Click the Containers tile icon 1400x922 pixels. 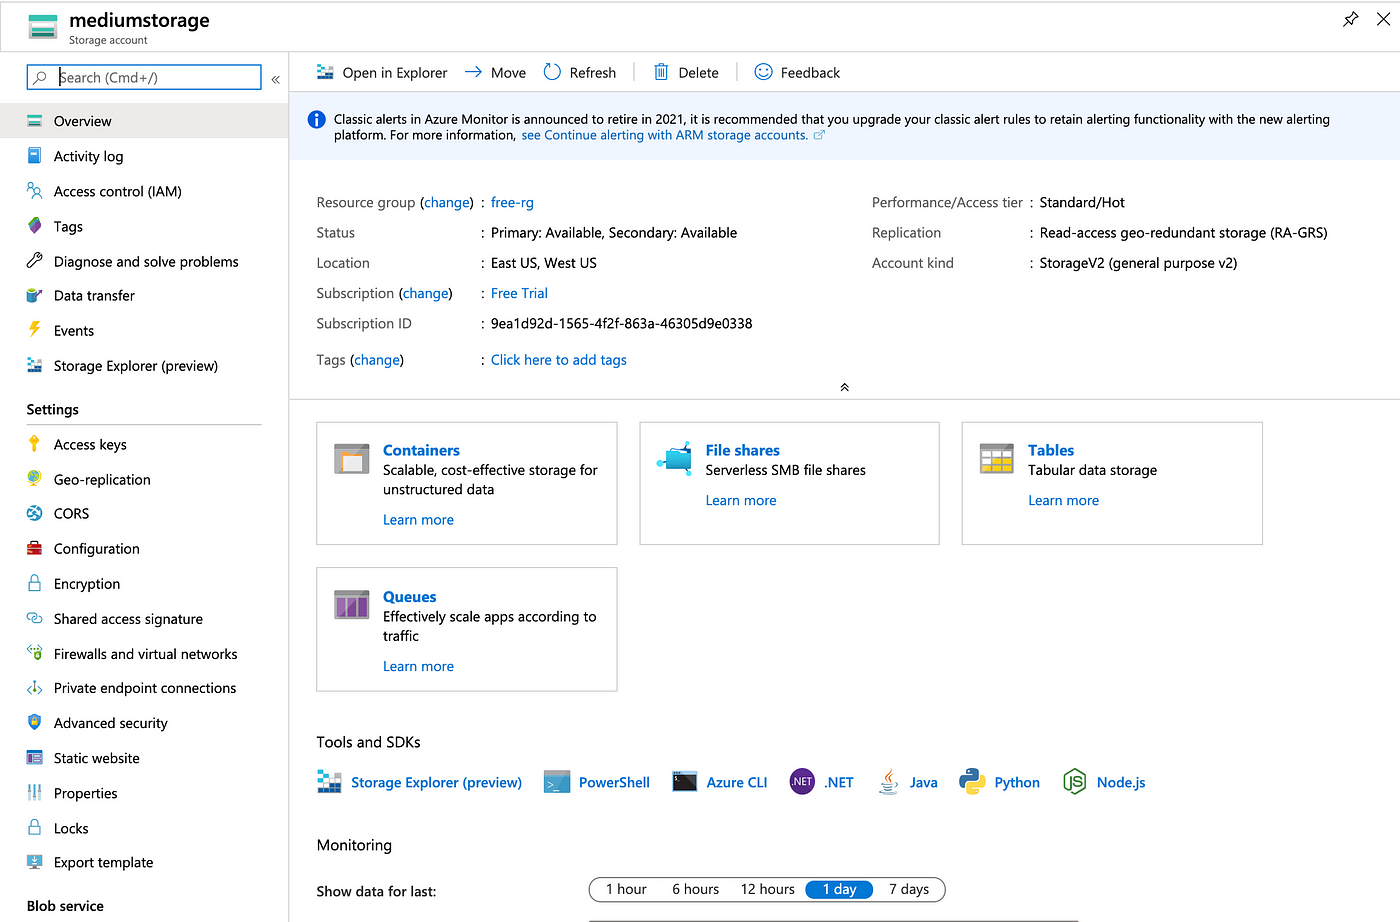pos(352,459)
